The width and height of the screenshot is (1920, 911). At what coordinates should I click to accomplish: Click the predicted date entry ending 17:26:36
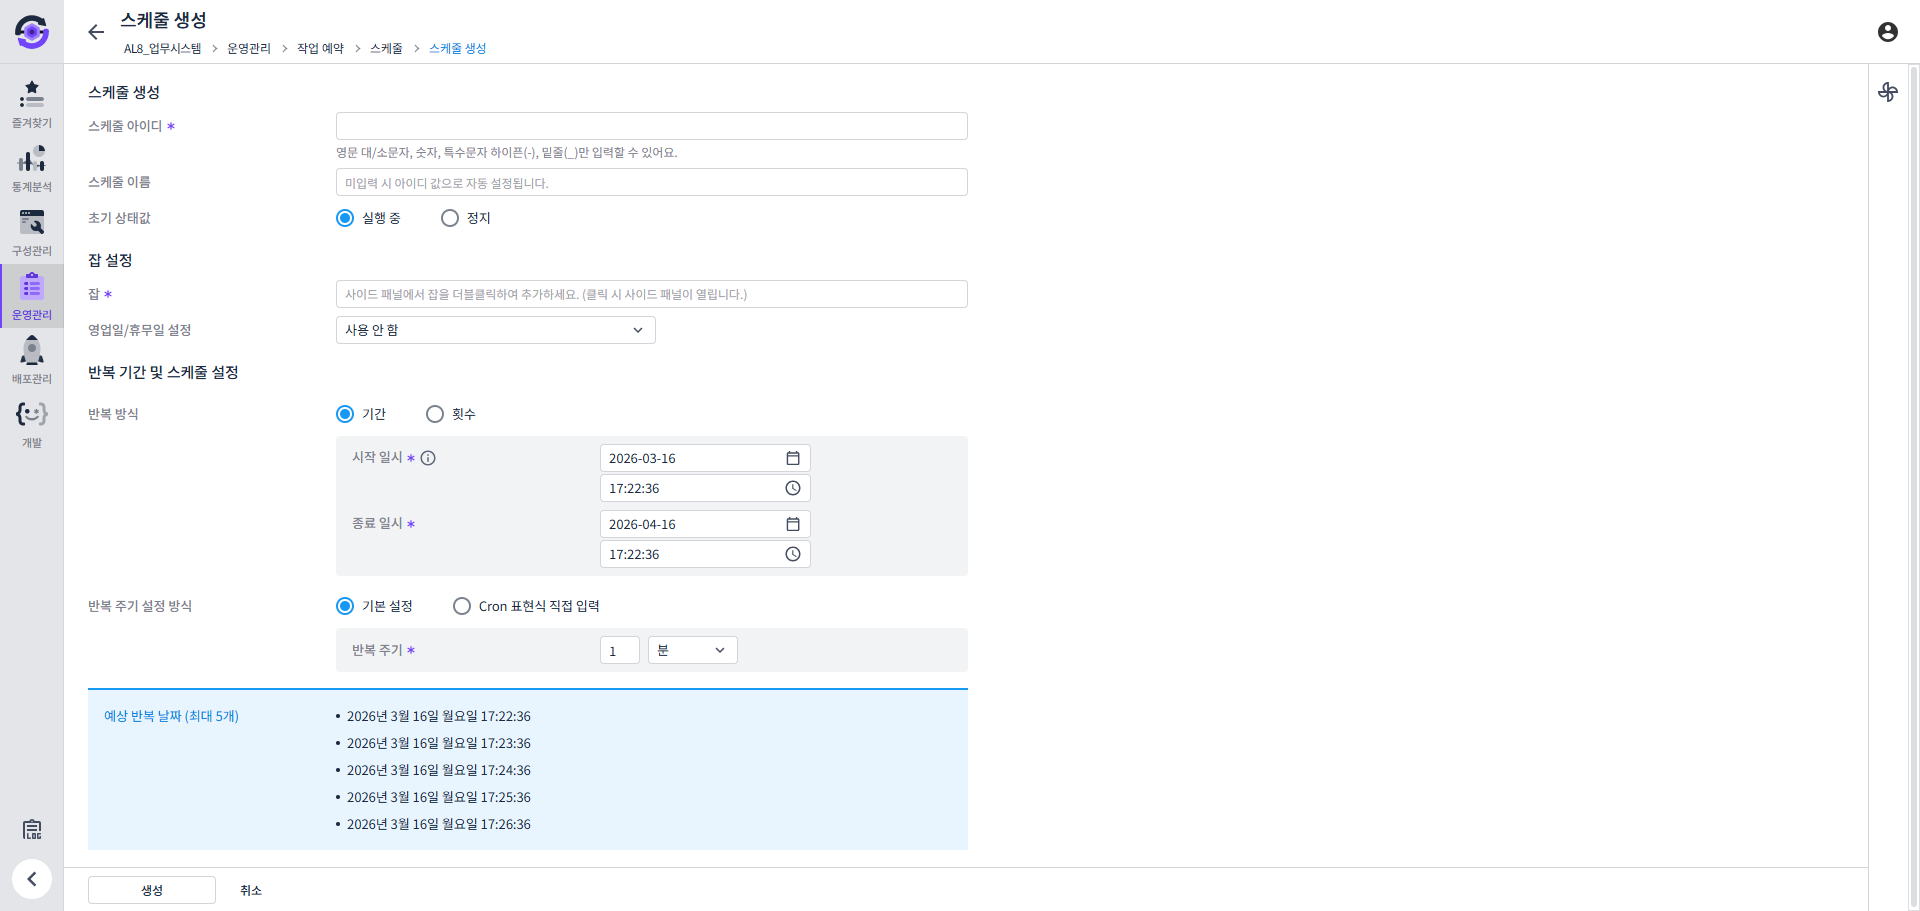click(439, 824)
